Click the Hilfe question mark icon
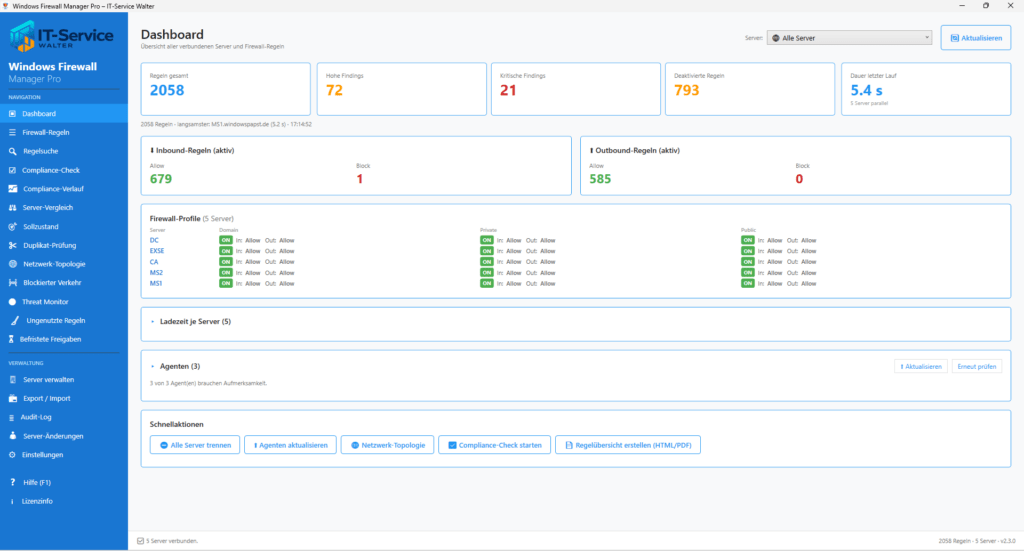Image resolution: width=1024 pixels, height=551 pixels. coord(12,482)
